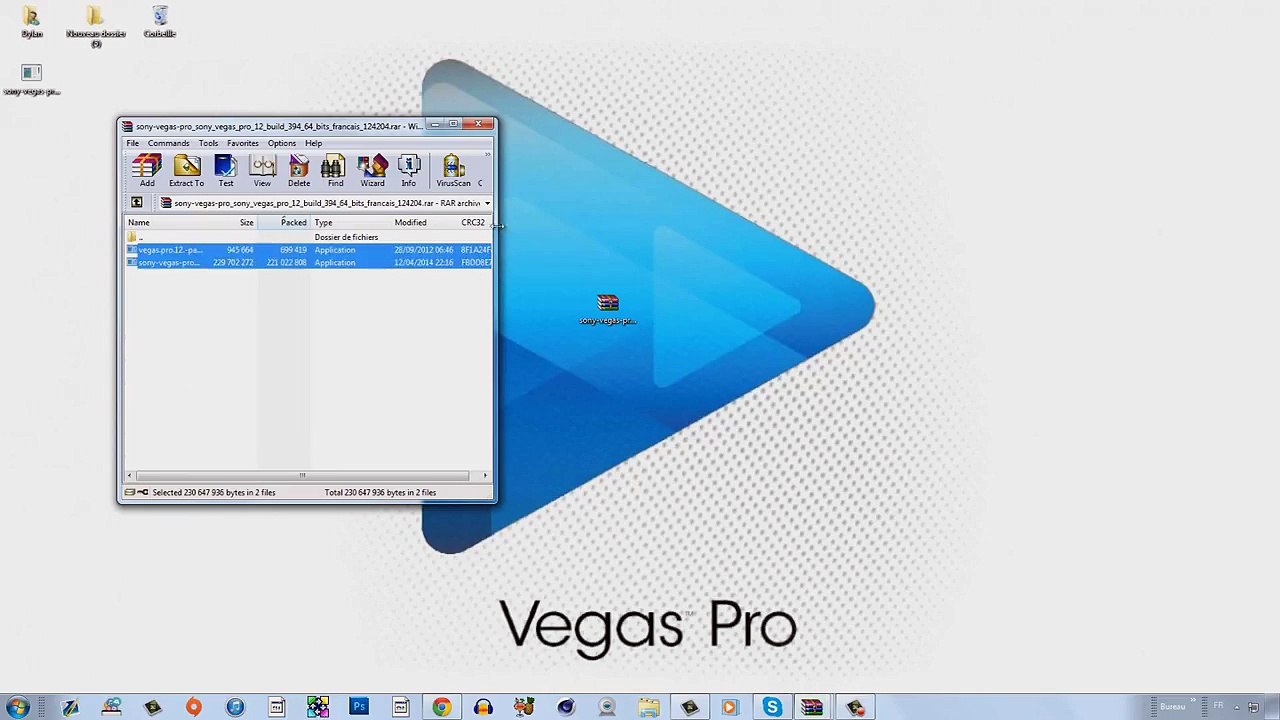This screenshot has height=720, width=1280.
Task: Click the Delete files icon
Action: tap(299, 171)
